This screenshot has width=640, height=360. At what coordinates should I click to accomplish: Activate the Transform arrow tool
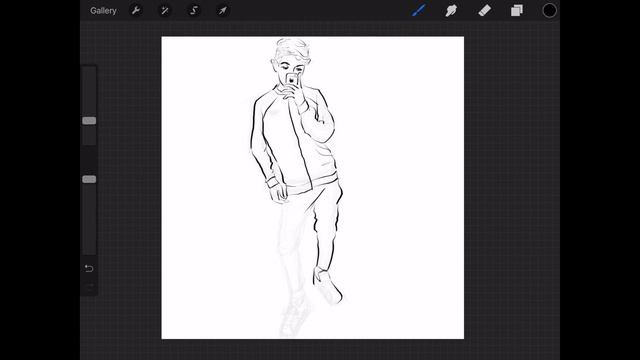[x=222, y=10]
